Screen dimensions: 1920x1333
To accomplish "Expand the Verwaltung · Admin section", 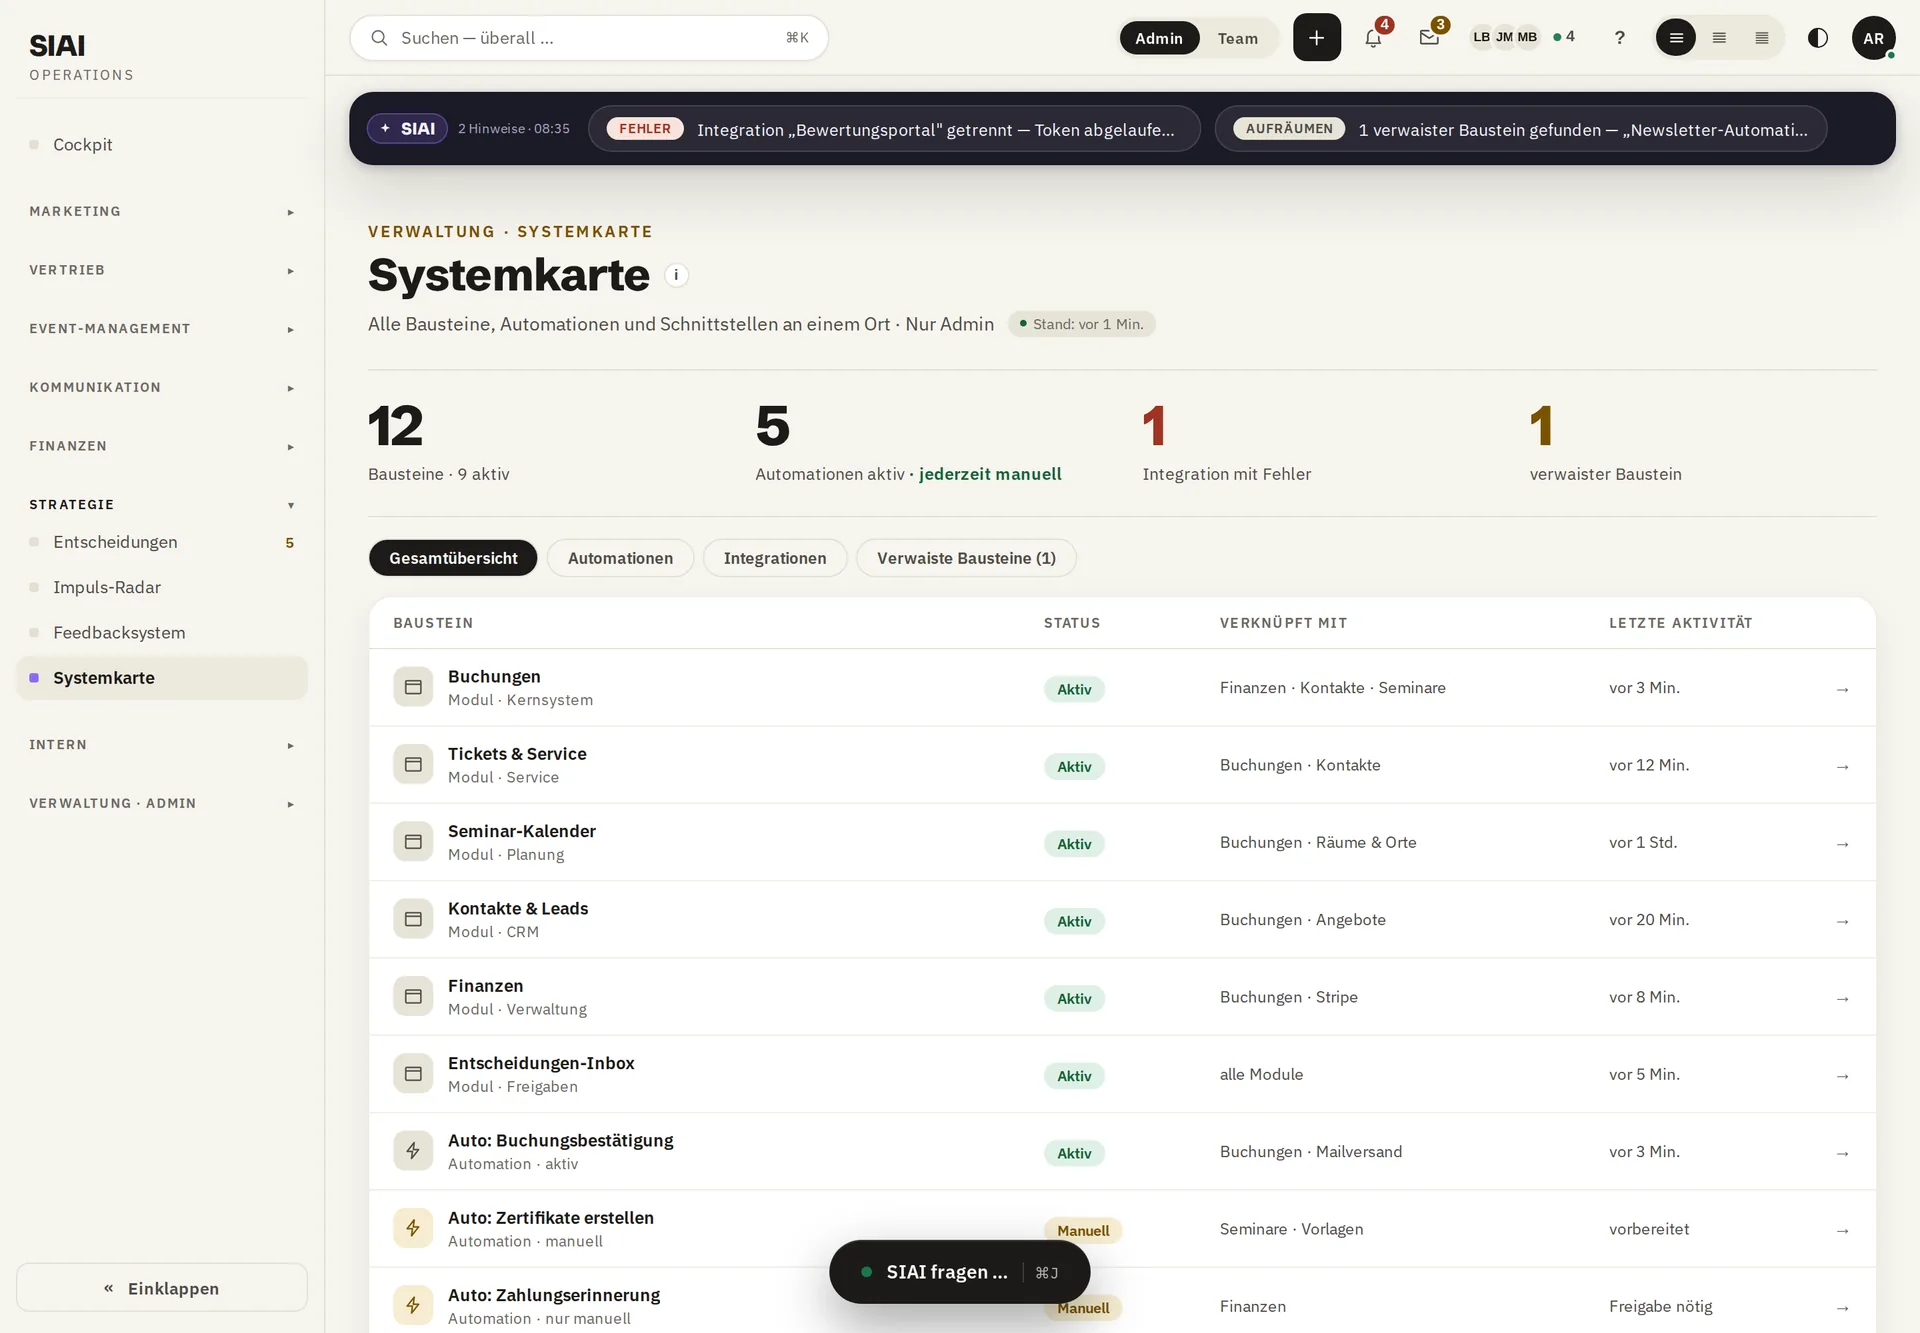I will (162, 804).
